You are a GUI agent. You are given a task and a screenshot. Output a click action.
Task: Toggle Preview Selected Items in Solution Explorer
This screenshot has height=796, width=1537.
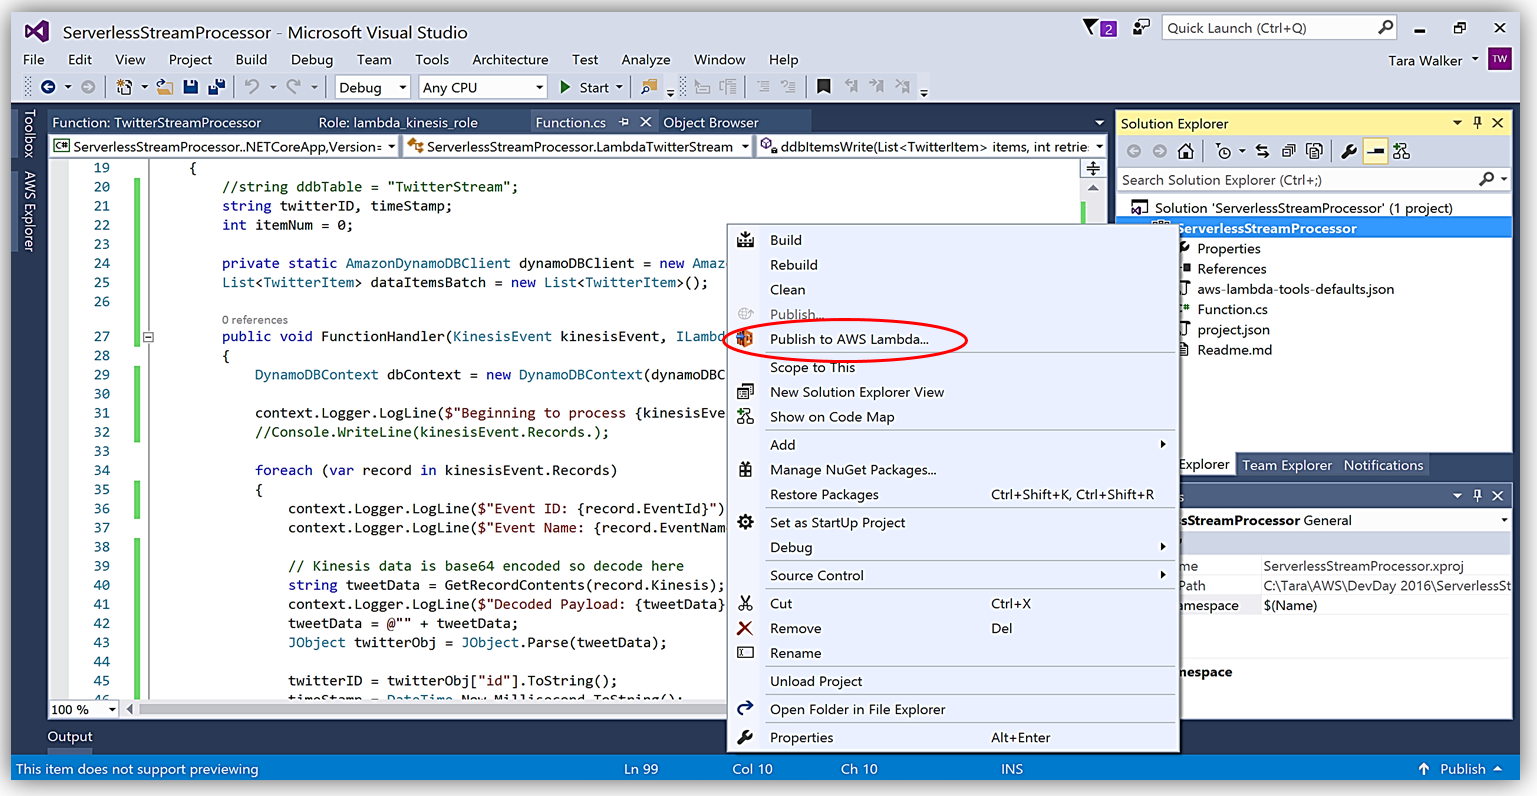click(1375, 151)
